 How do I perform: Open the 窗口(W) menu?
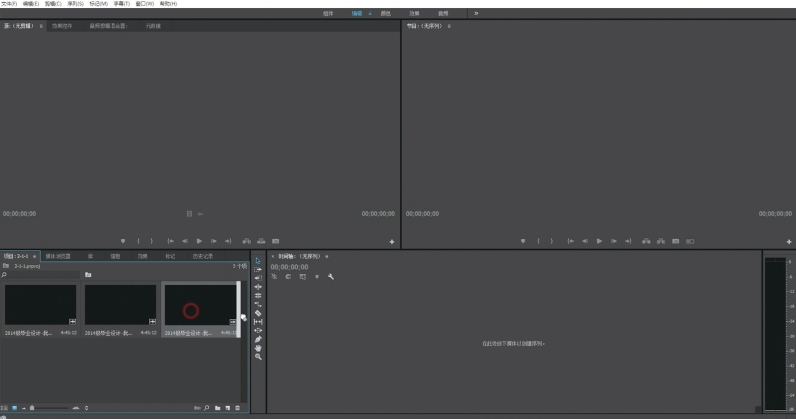tap(144, 4)
